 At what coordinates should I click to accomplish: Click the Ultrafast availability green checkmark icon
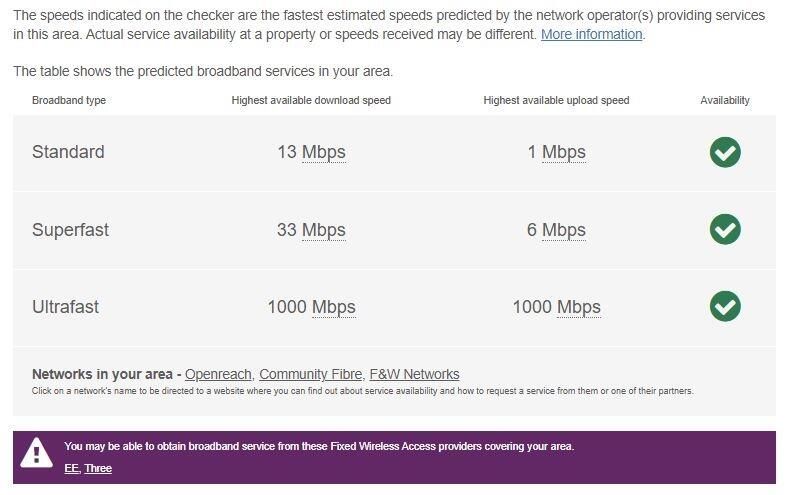(725, 306)
